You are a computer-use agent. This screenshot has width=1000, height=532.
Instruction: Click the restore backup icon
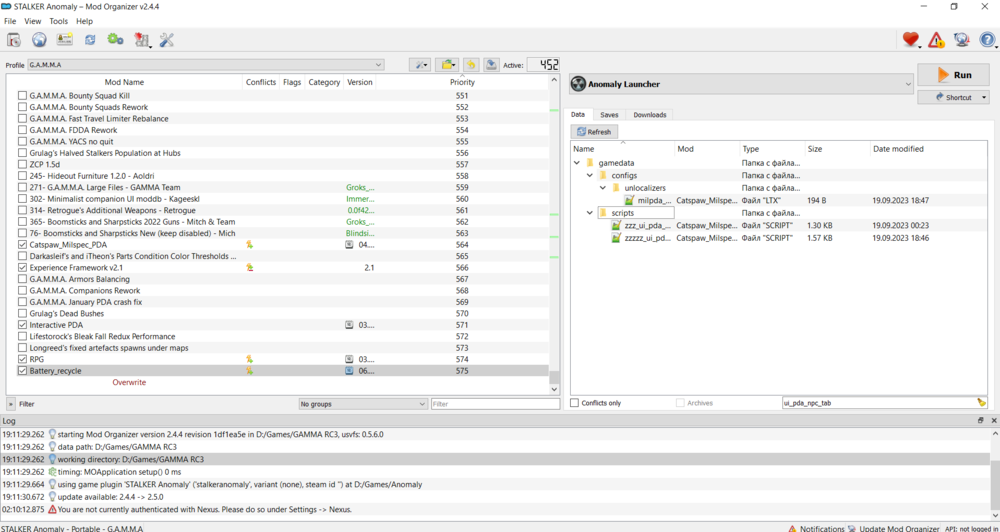click(x=470, y=65)
